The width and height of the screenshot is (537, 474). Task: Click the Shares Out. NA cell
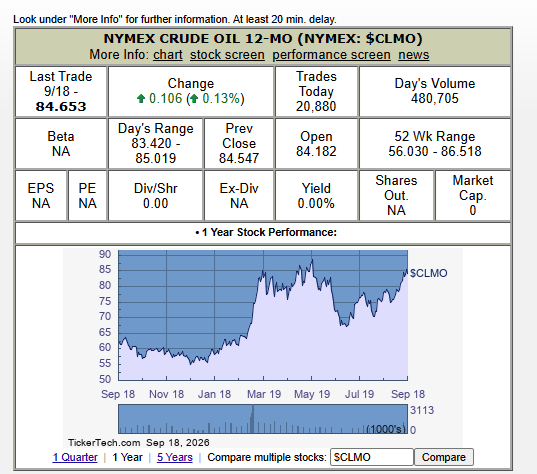pyautogui.click(x=396, y=196)
